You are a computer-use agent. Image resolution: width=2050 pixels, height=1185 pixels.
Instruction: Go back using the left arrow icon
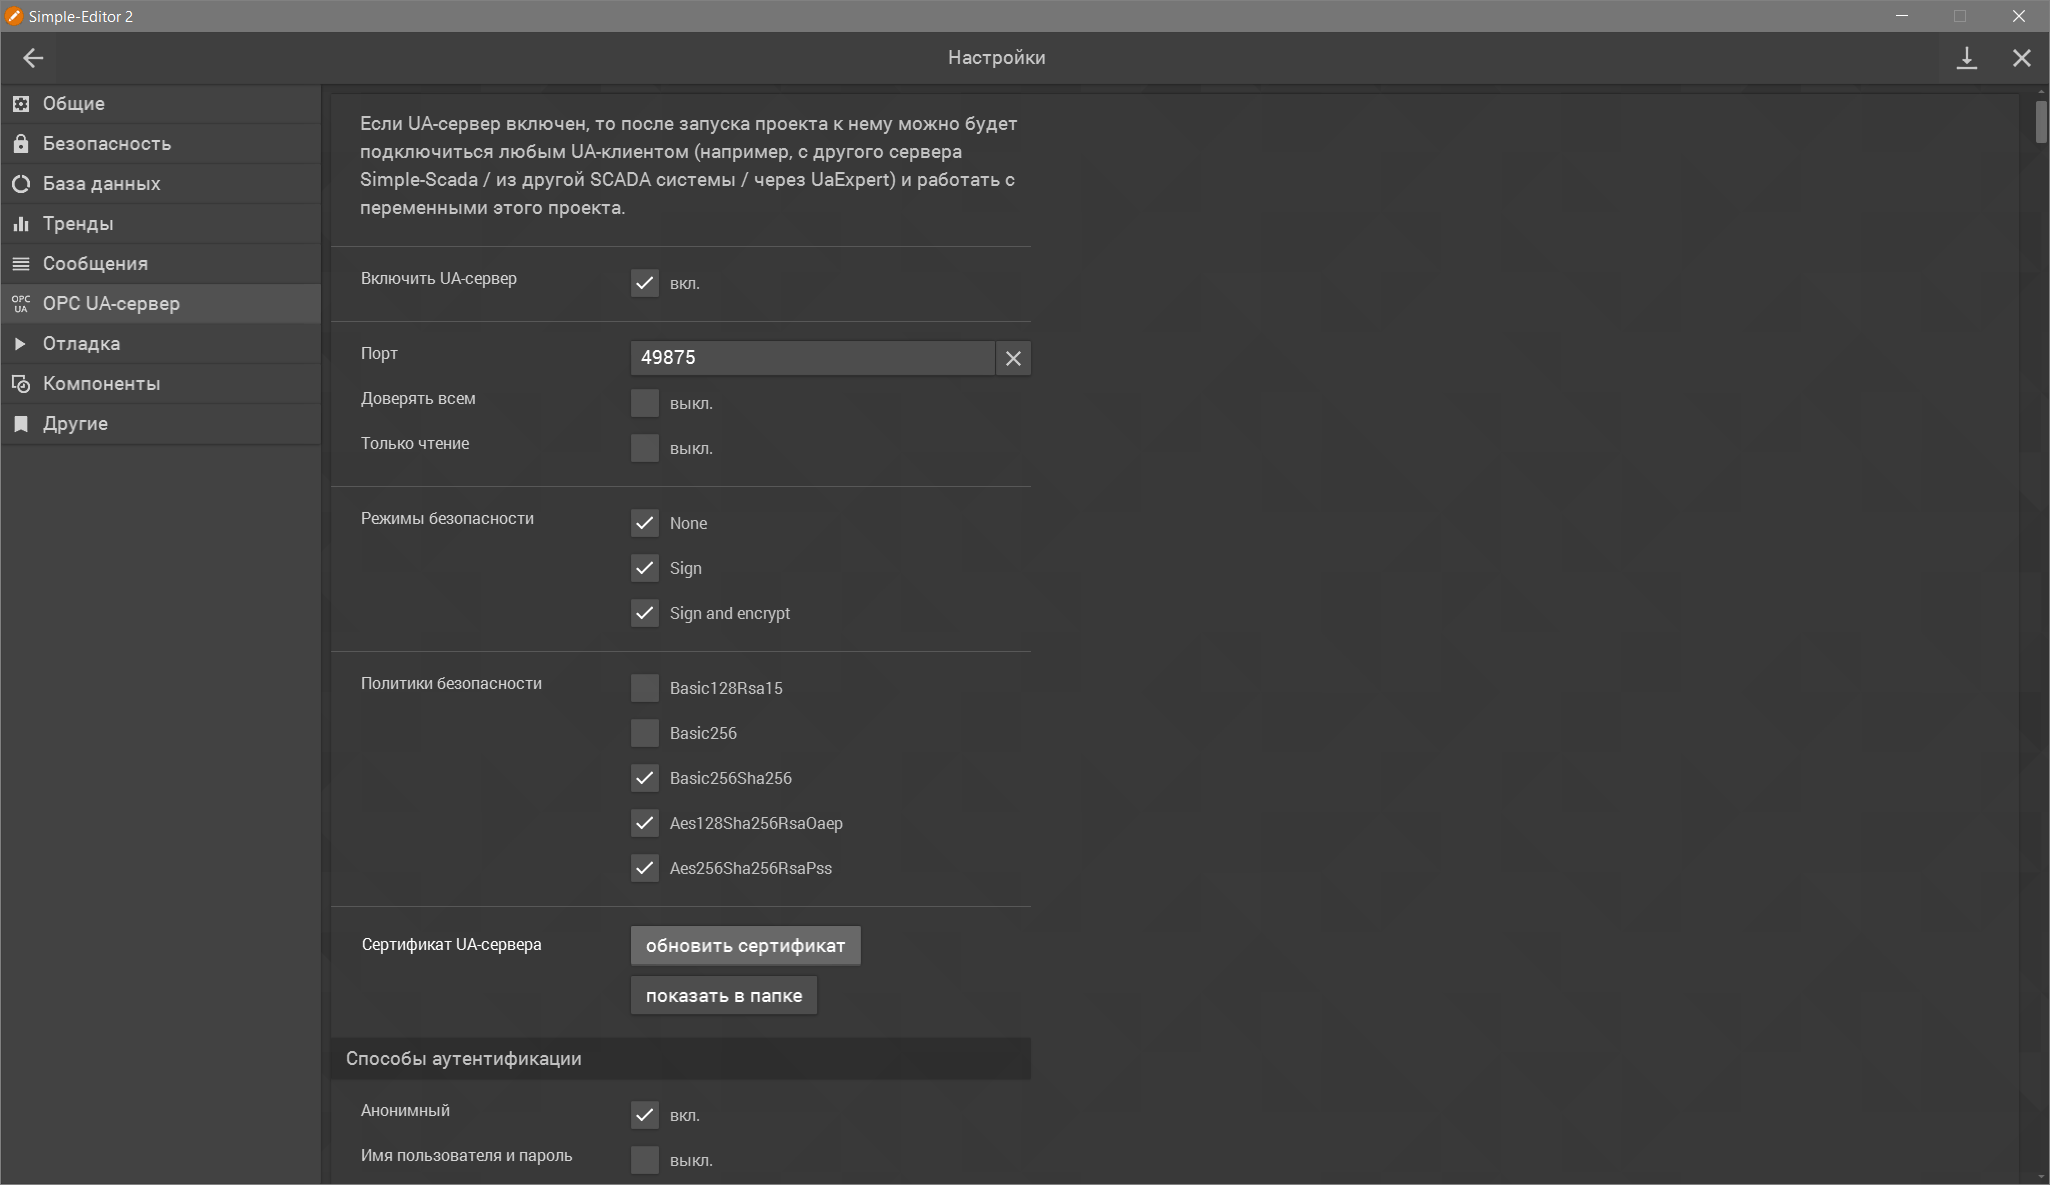(33, 58)
